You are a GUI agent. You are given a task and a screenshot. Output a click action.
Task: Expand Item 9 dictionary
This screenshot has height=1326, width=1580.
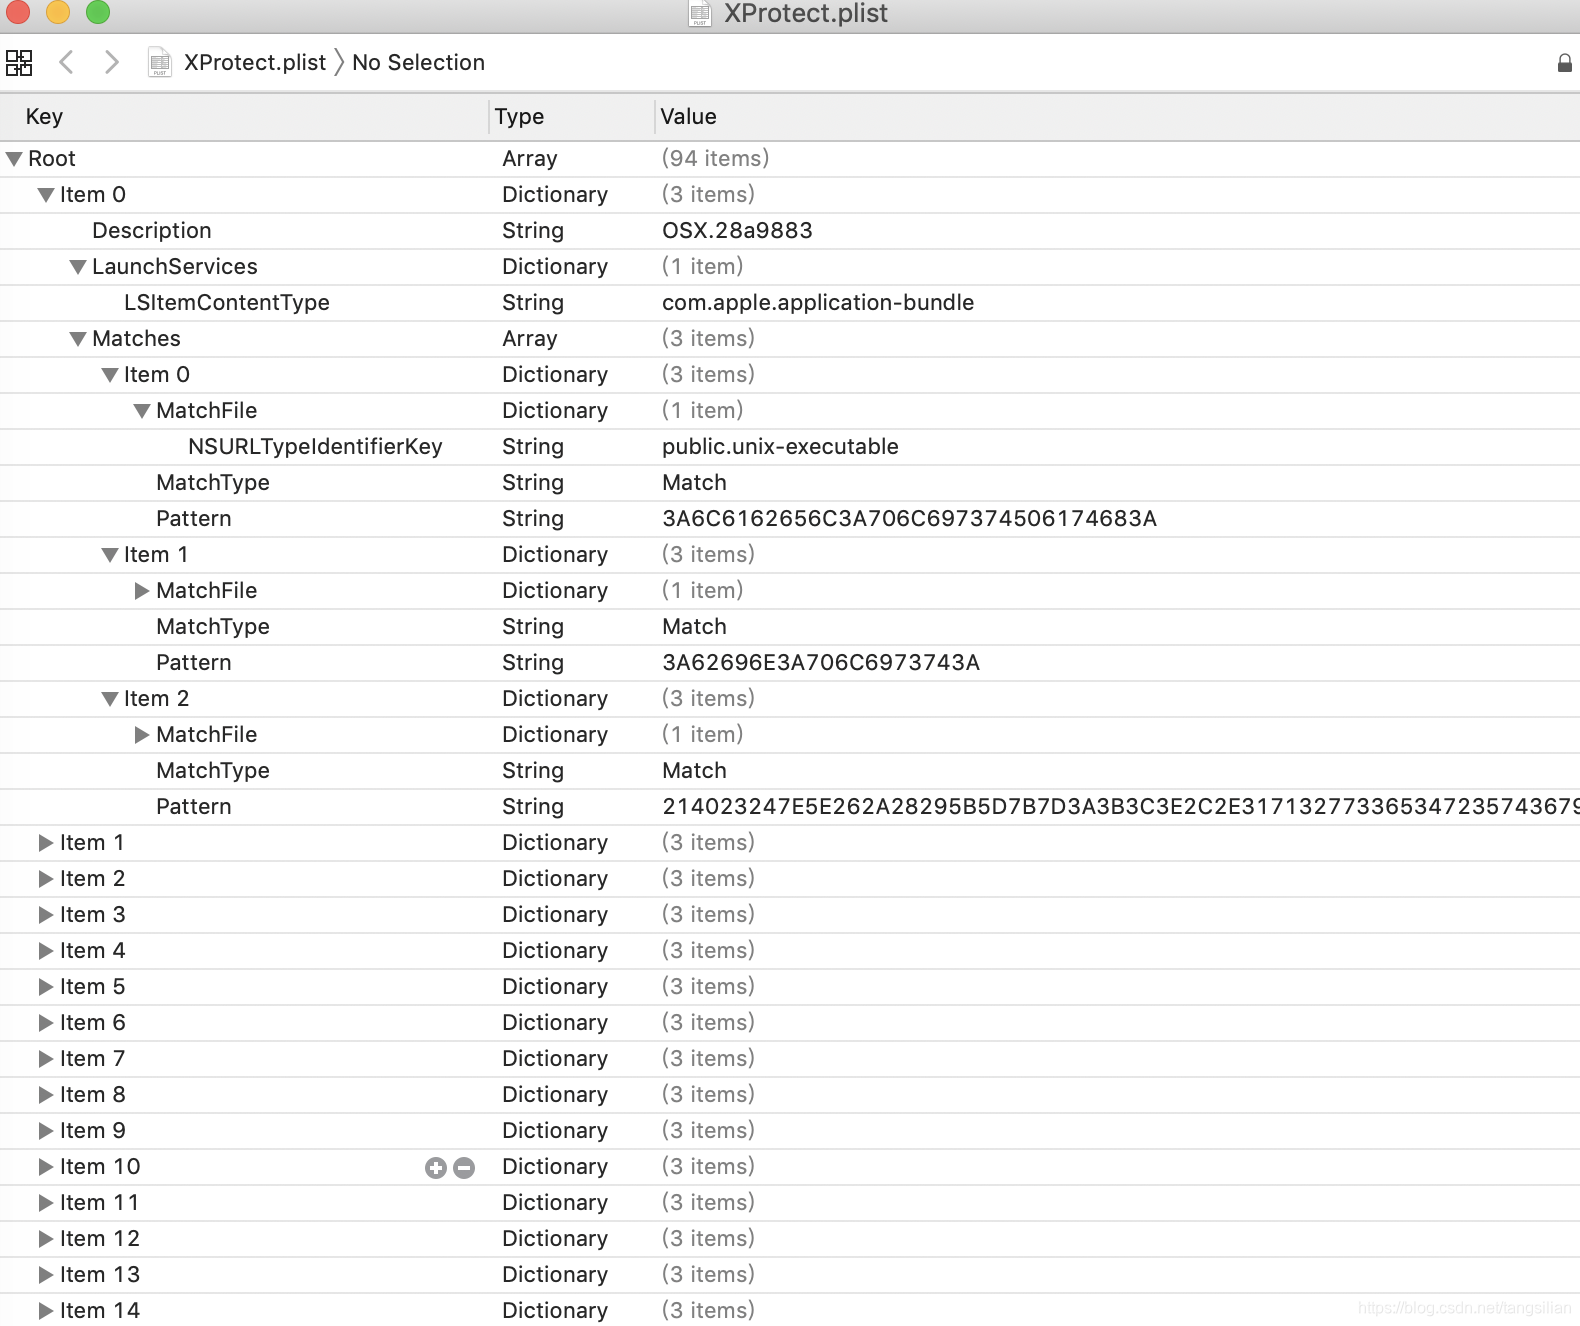click(x=46, y=1131)
